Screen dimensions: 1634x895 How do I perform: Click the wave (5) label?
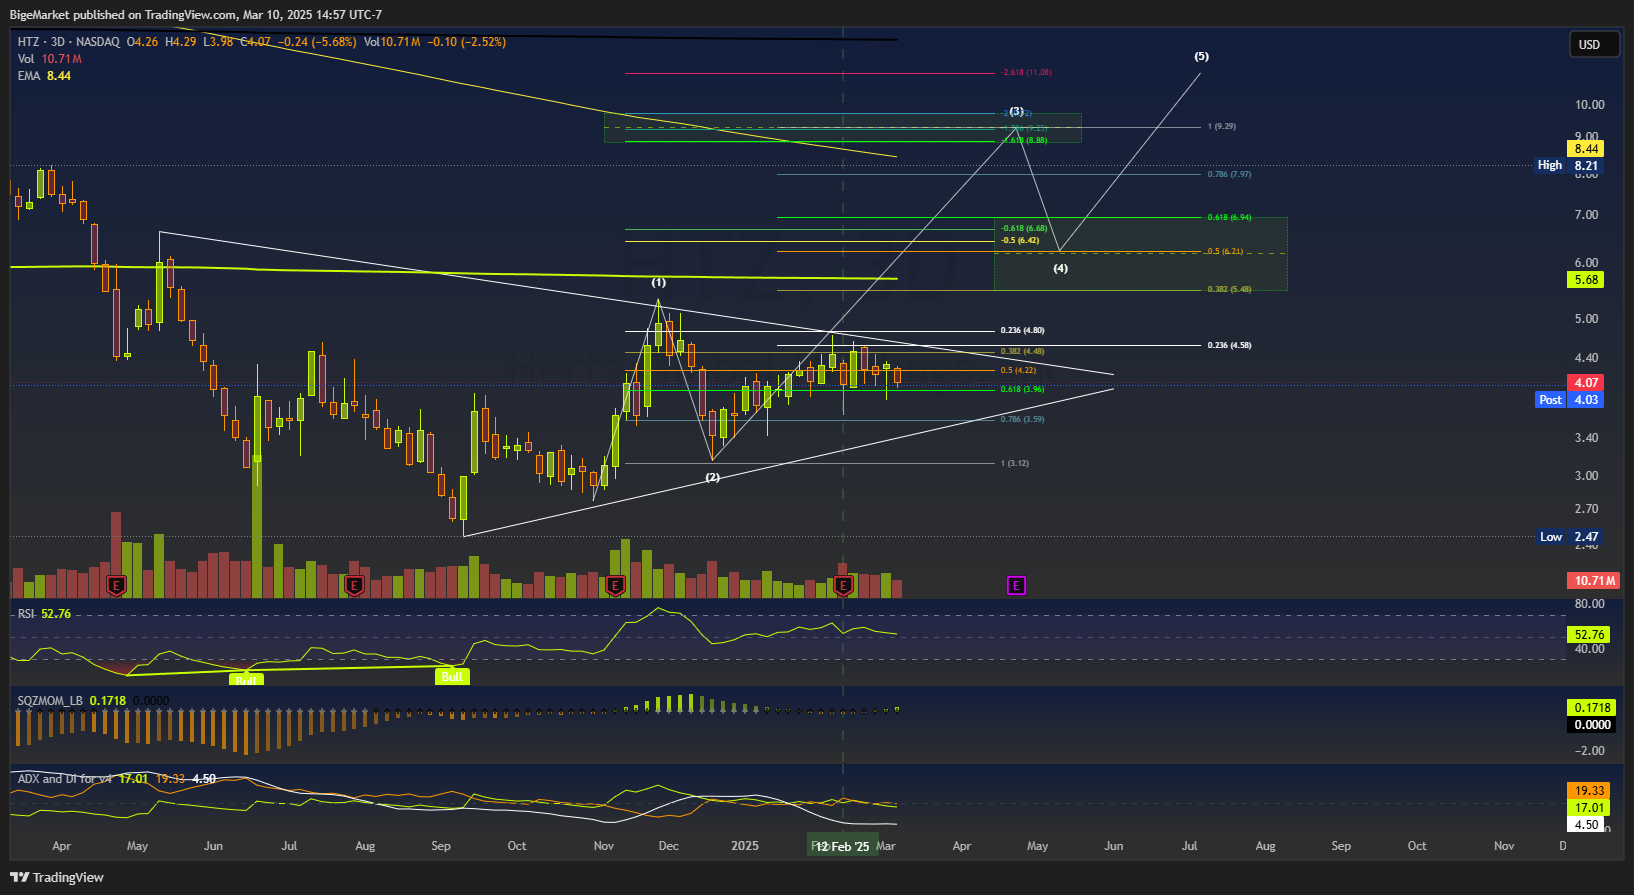(x=1201, y=57)
